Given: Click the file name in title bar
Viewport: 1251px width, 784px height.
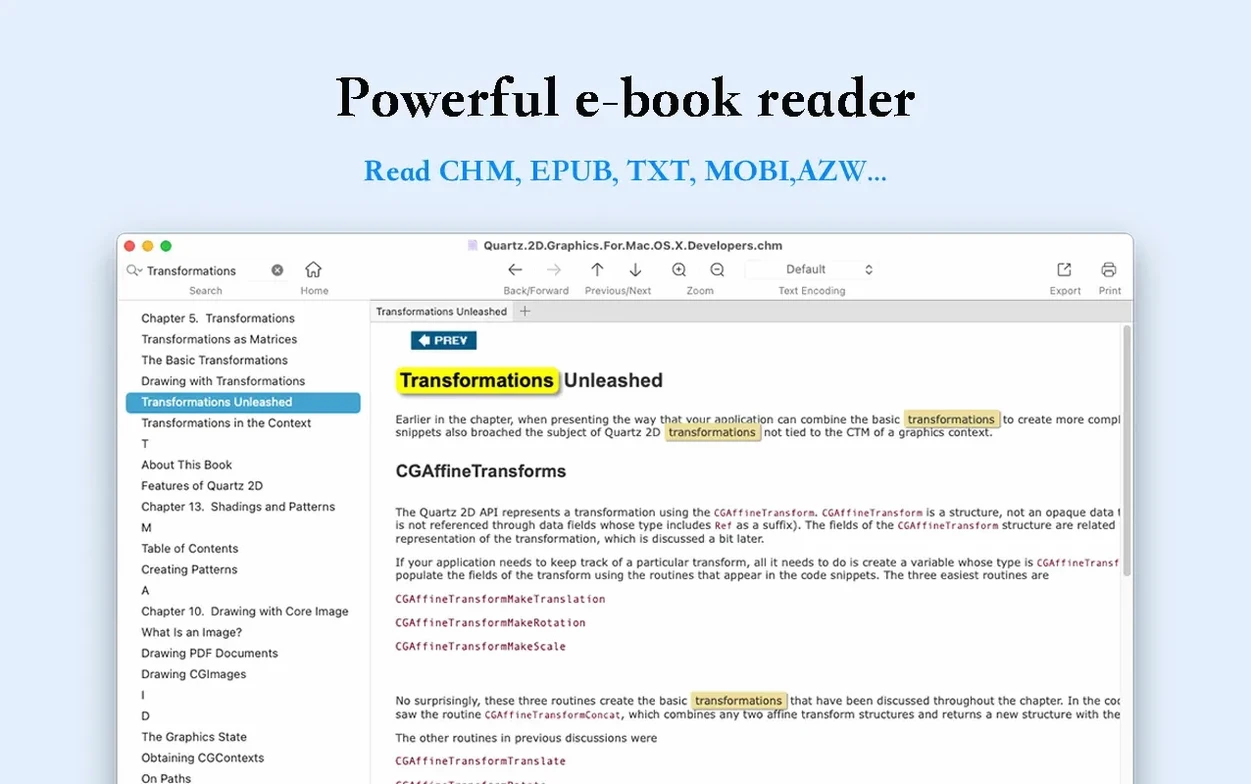Looking at the screenshot, I should pyautogui.click(x=633, y=246).
